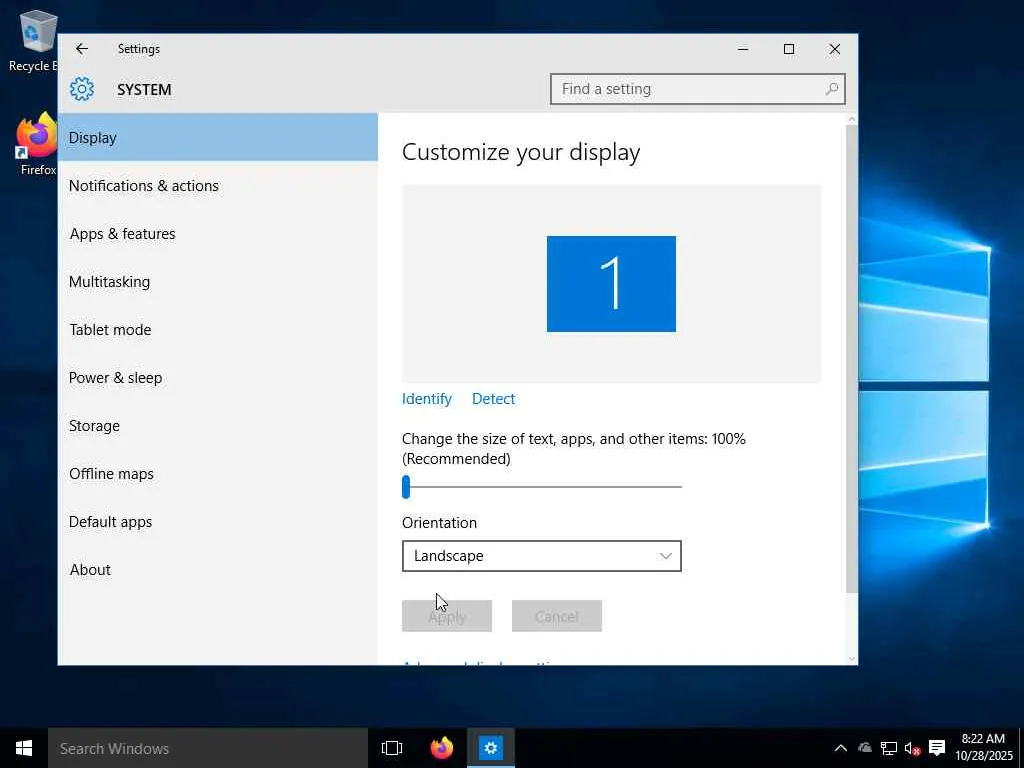Click the Settings taskbar icon
1024x768 pixels.
coord(490,748)
